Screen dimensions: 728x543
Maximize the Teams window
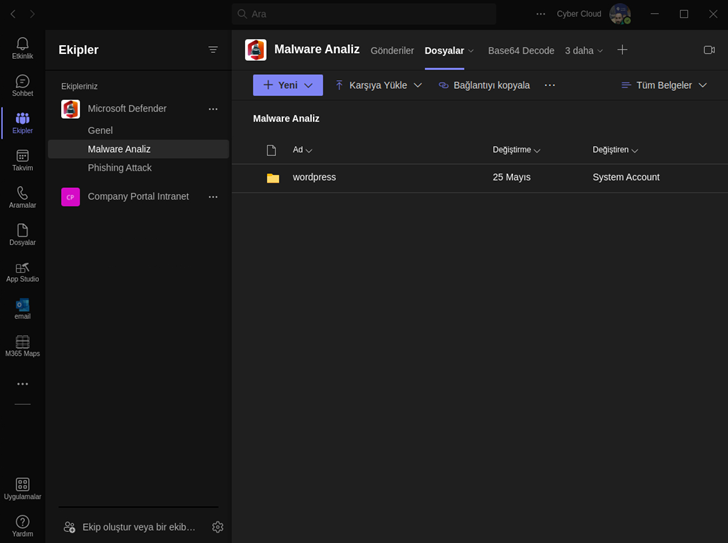tap(684, 14)
